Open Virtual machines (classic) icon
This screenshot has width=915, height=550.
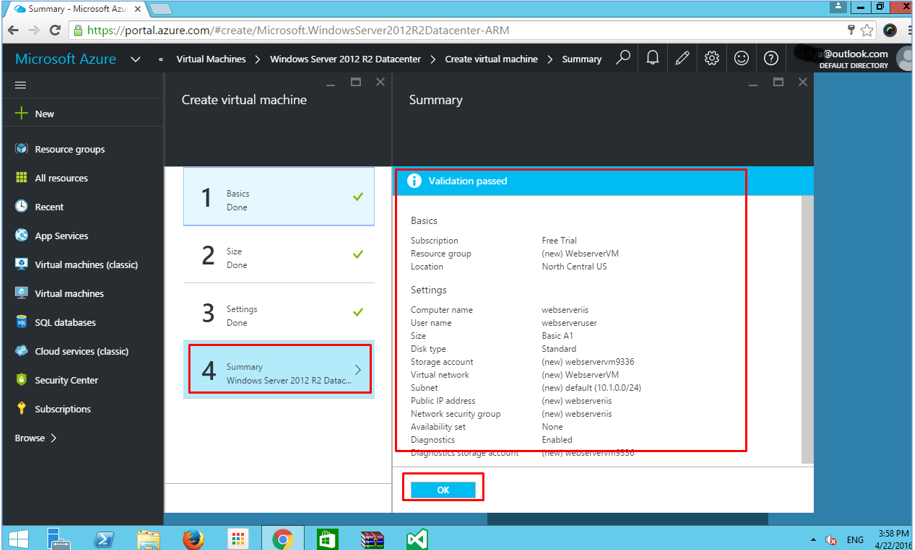tap(22, 264)
